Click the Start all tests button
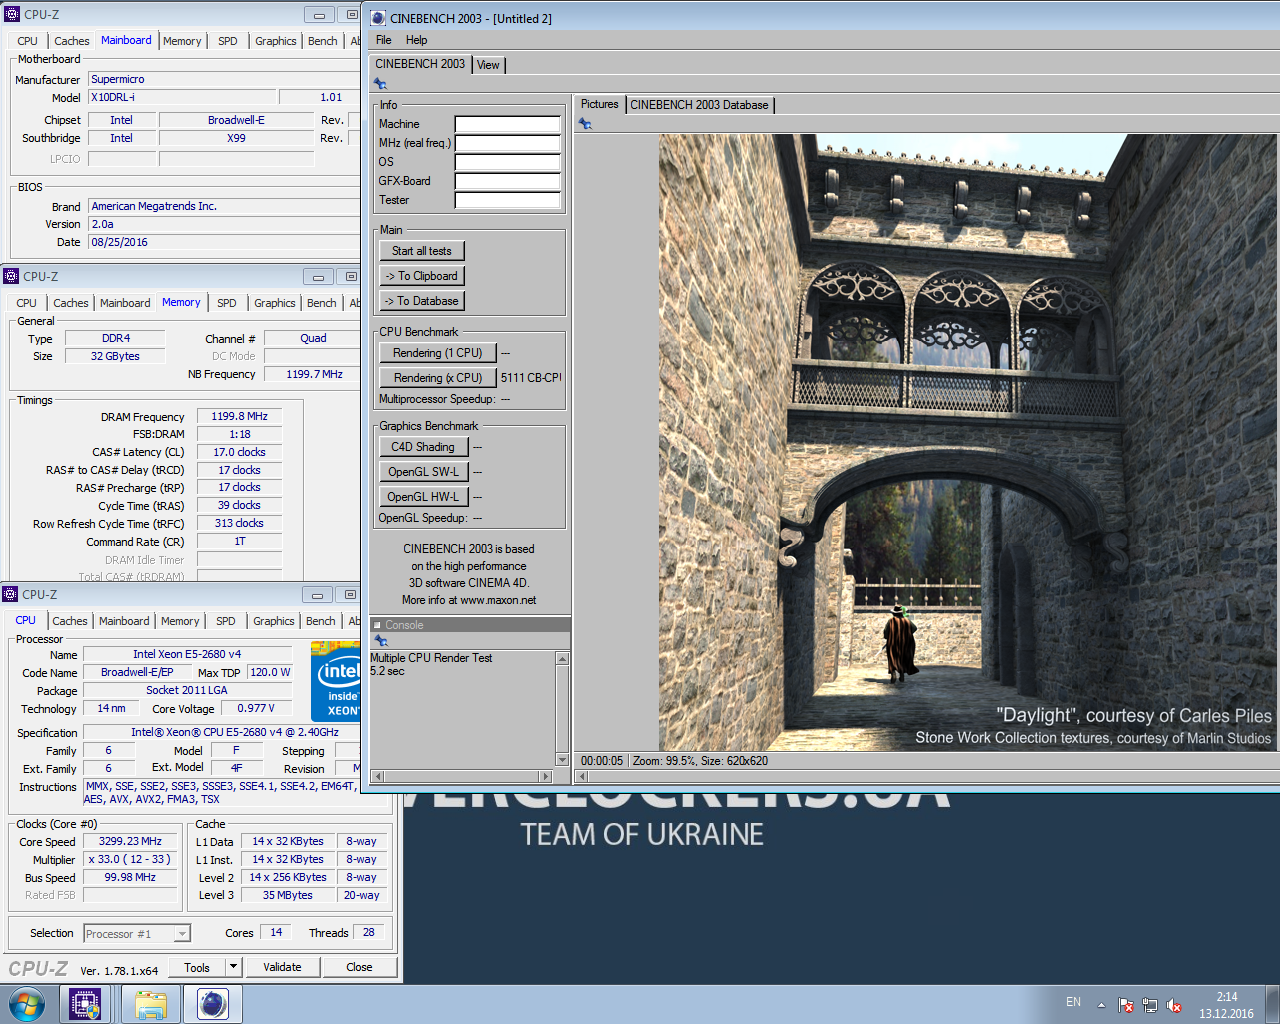 point(422,251)
